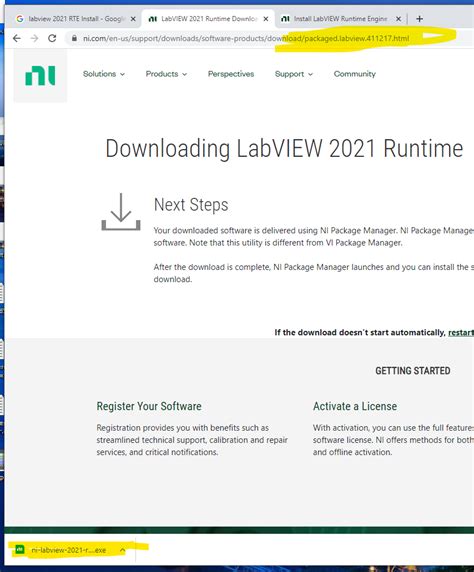Expand the Support menu
The image size is (474, 572).
click(x=294, y=74)
